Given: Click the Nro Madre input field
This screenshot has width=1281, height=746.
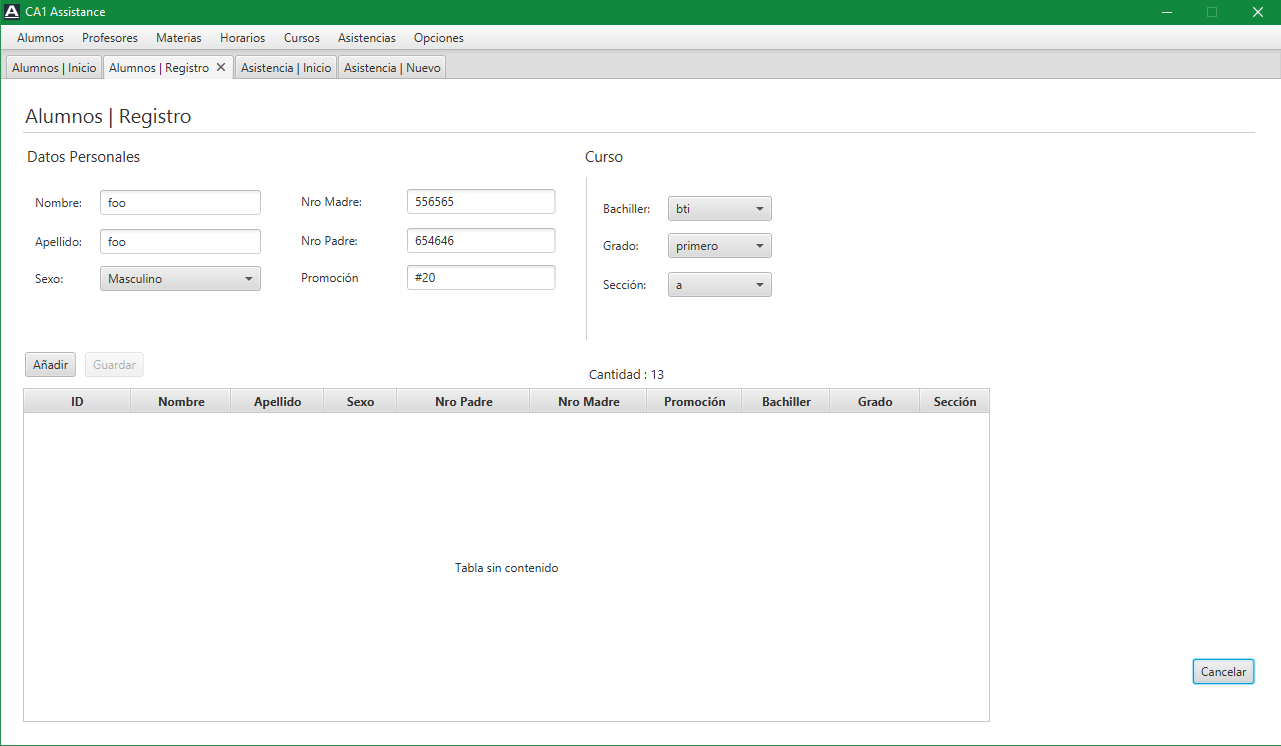Looking at the screenshot, I should click(x=481, y=201).
